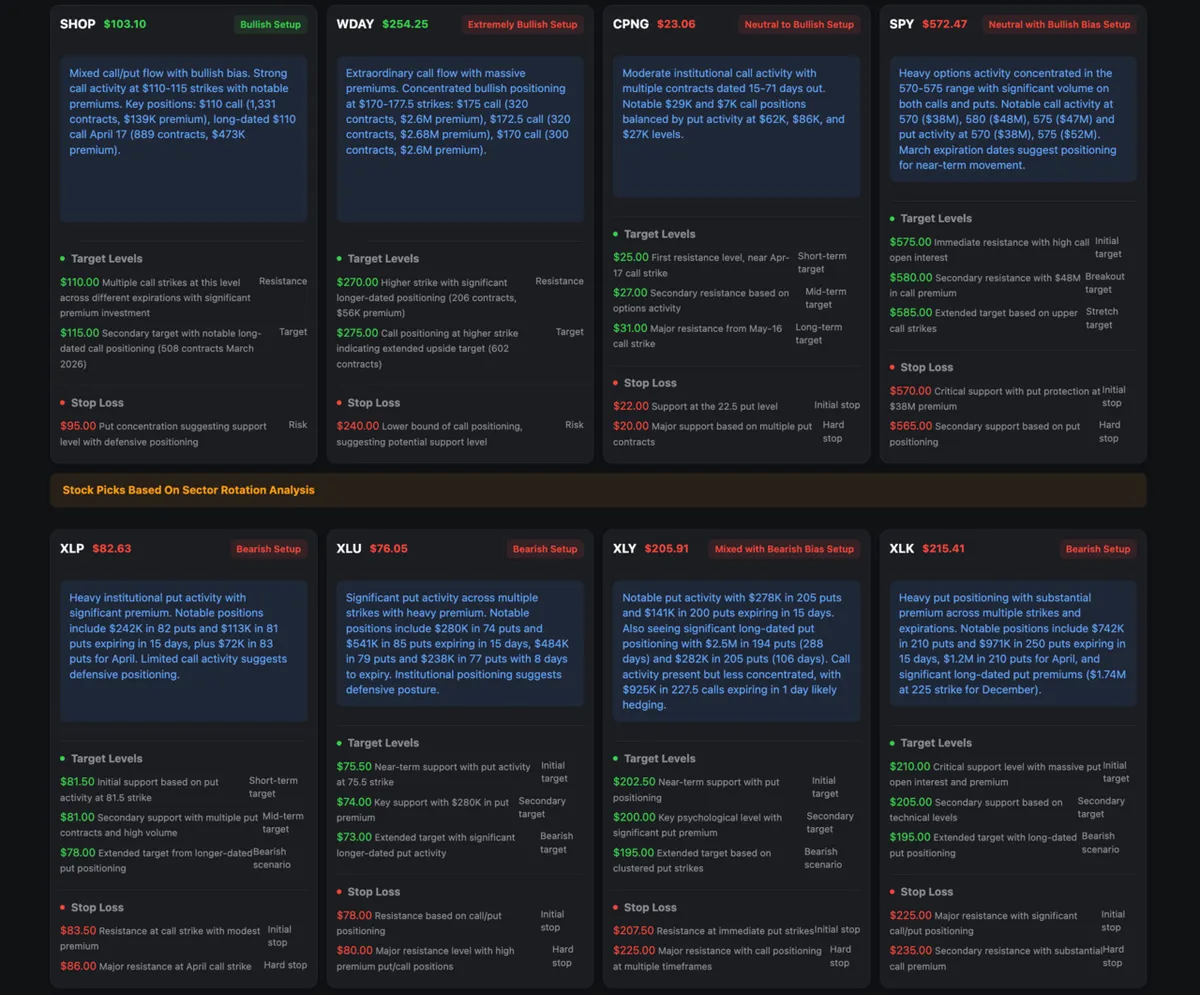Screen dimensions: 1200x995
Task: Open the SHOP ticker symbol
Action: point(78,24)
